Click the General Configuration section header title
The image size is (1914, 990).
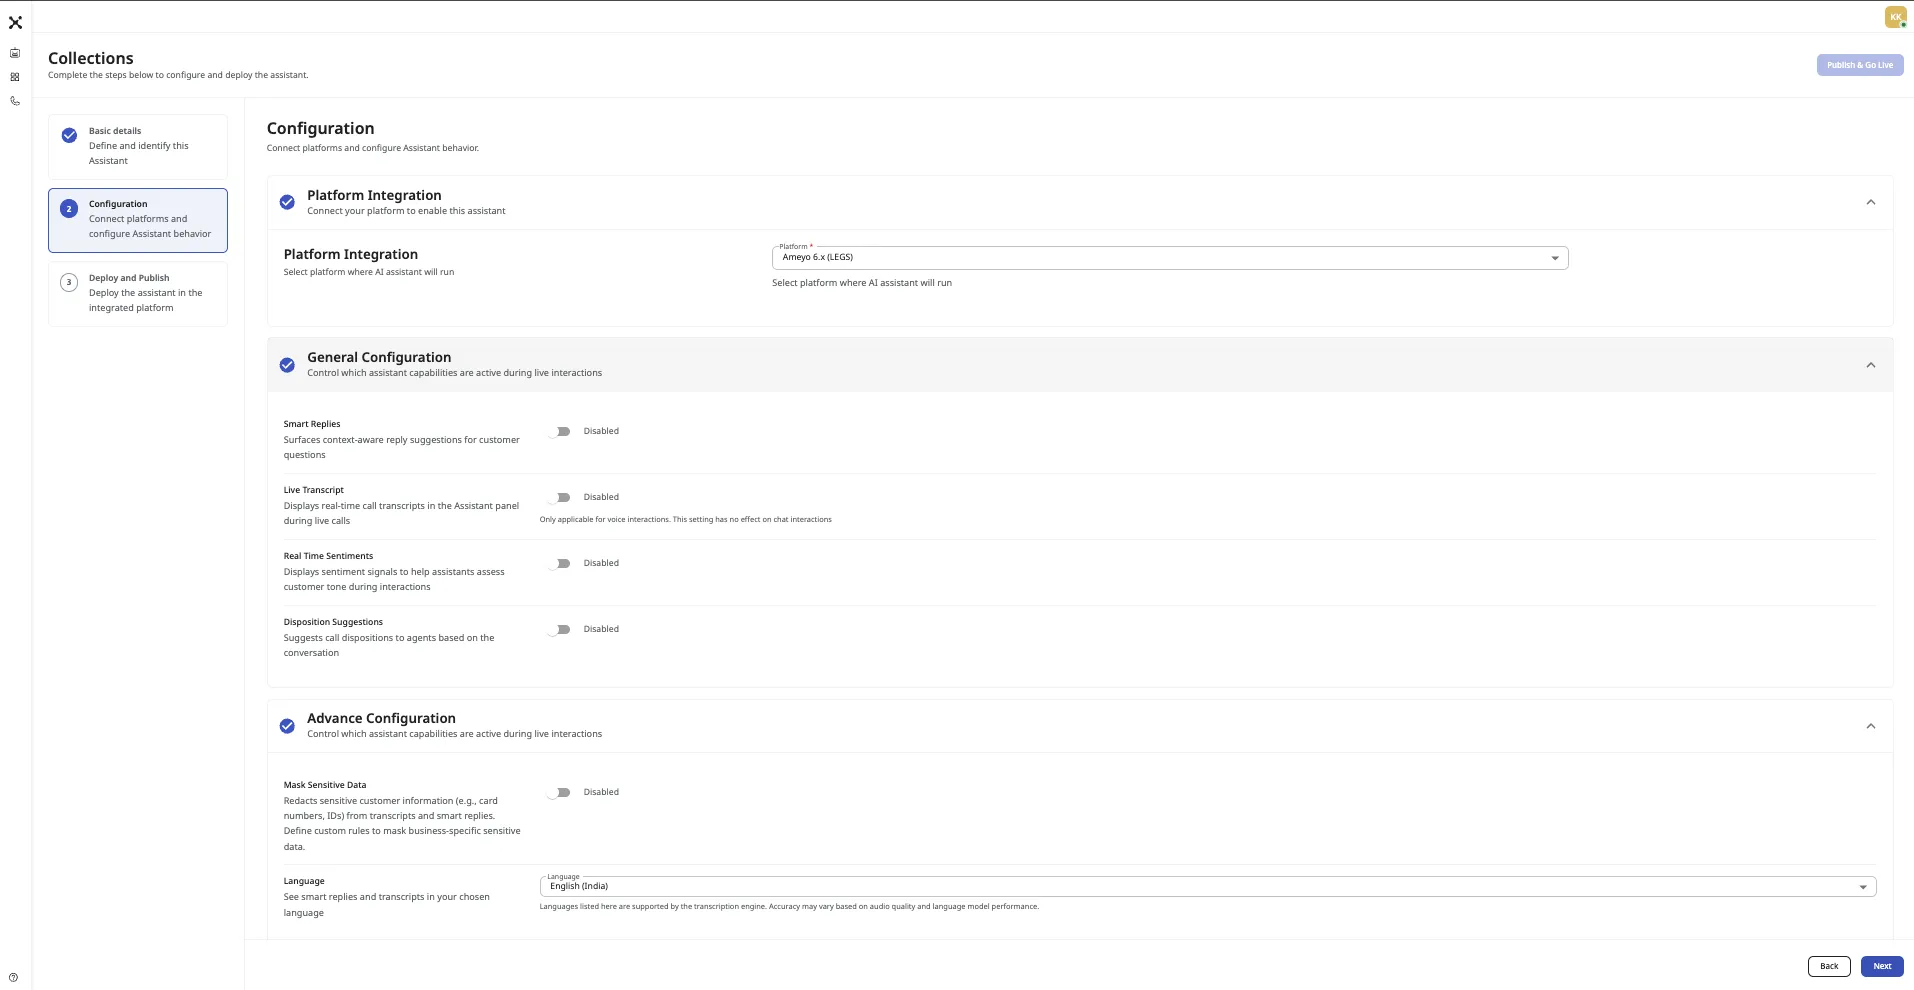379,357
